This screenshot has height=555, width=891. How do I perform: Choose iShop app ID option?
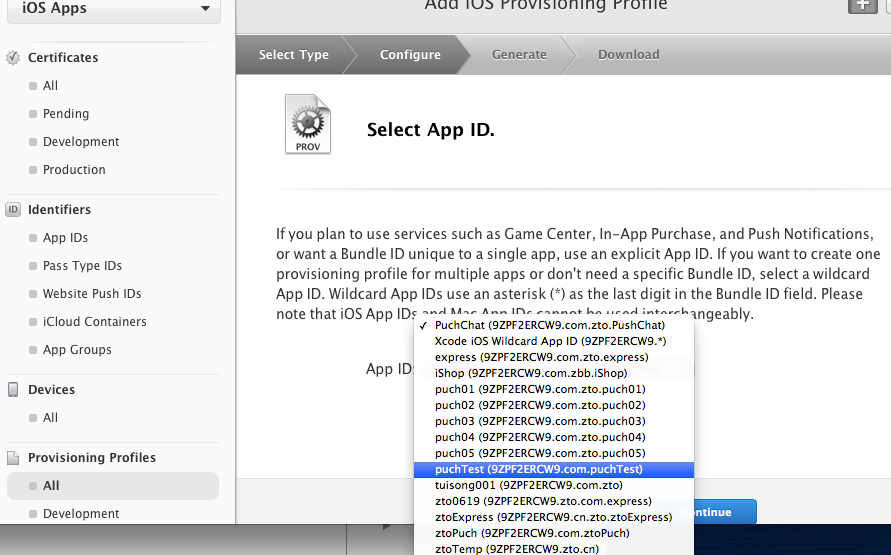(x=553, y=373)
